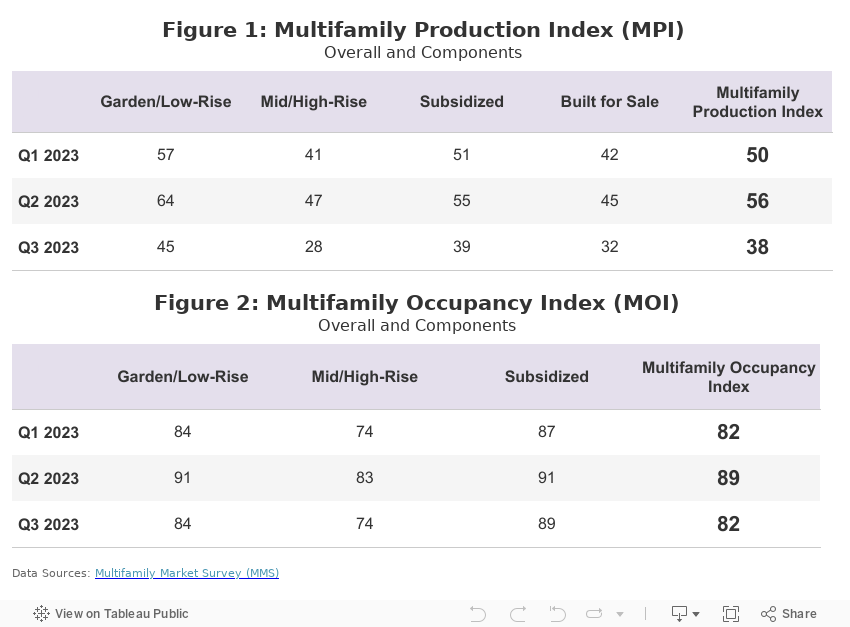The height and width of the screenshot is (627, 850).
Task: Click the Tableau logo icon
Action: (x=41, y=613)
